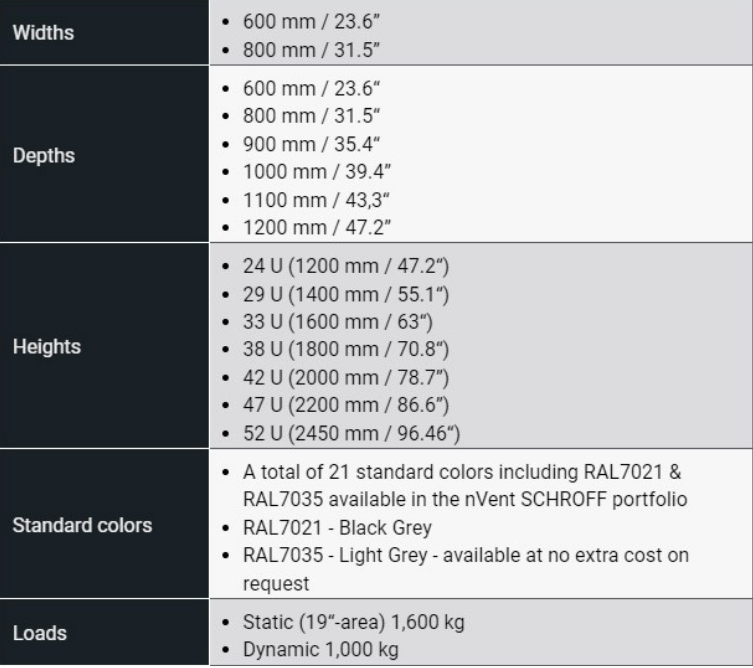Click the RAL7035 - Light Grey entry
Screen dimensions: 753x668
click(466, 554)
